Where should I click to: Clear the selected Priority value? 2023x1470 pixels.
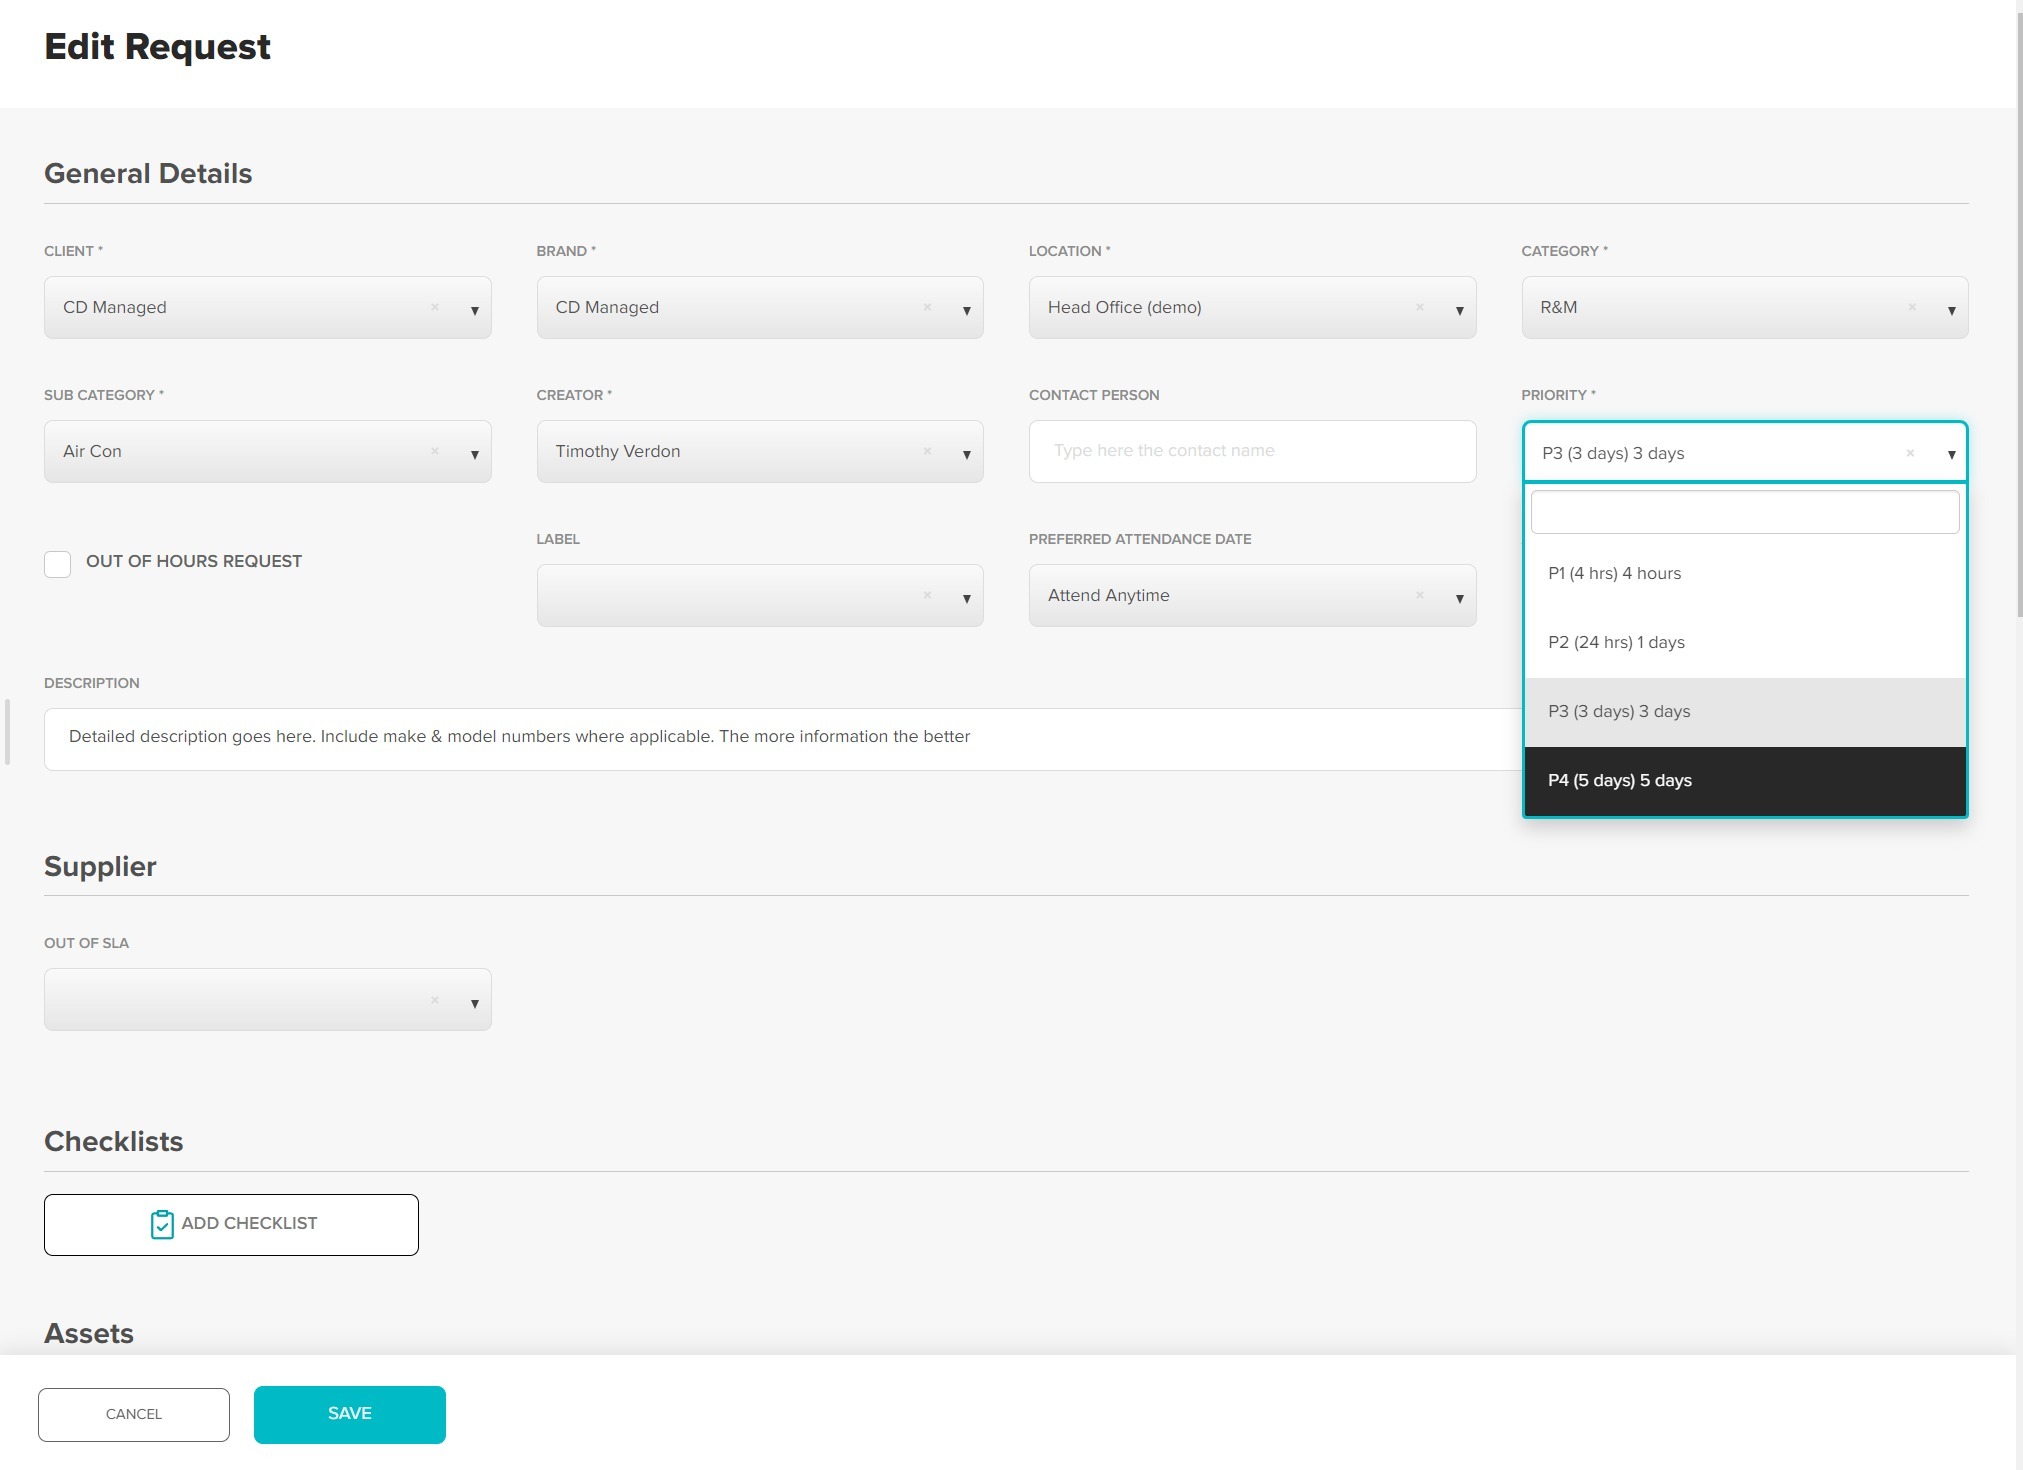1909,453
